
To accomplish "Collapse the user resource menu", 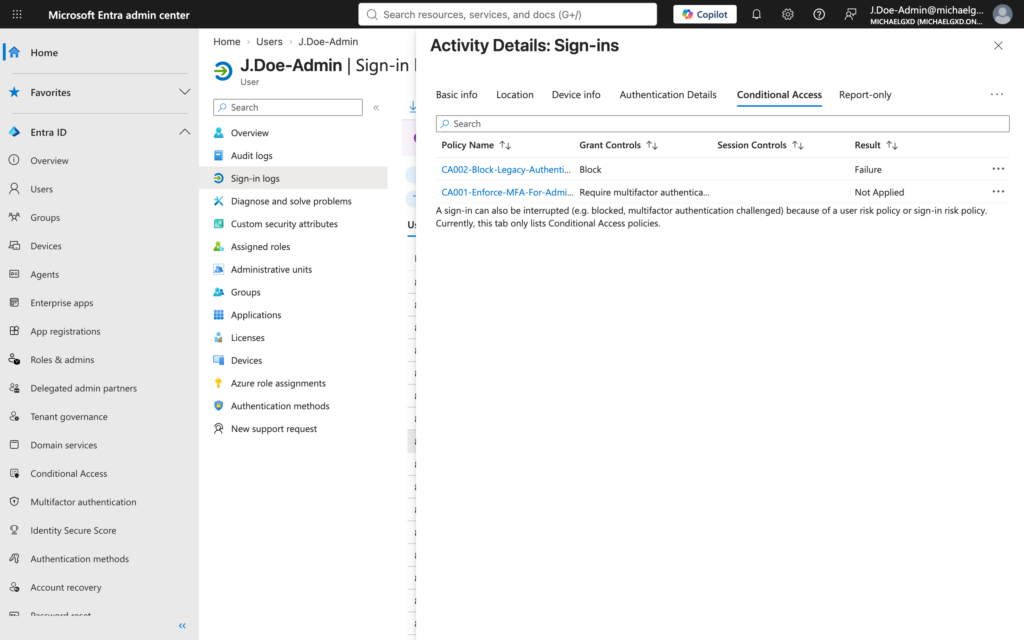I will point(376,108).
